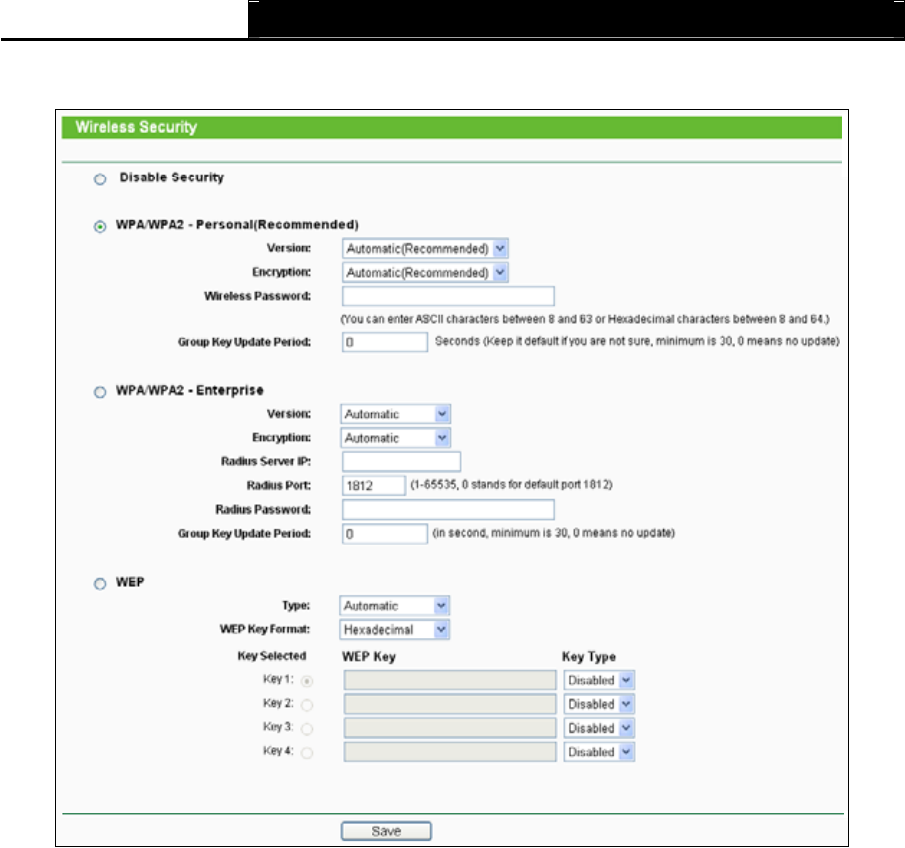Open the Key 2 Key Type dropdown
The width and height of the screenshot is (905, 848).
coord(599,704)
